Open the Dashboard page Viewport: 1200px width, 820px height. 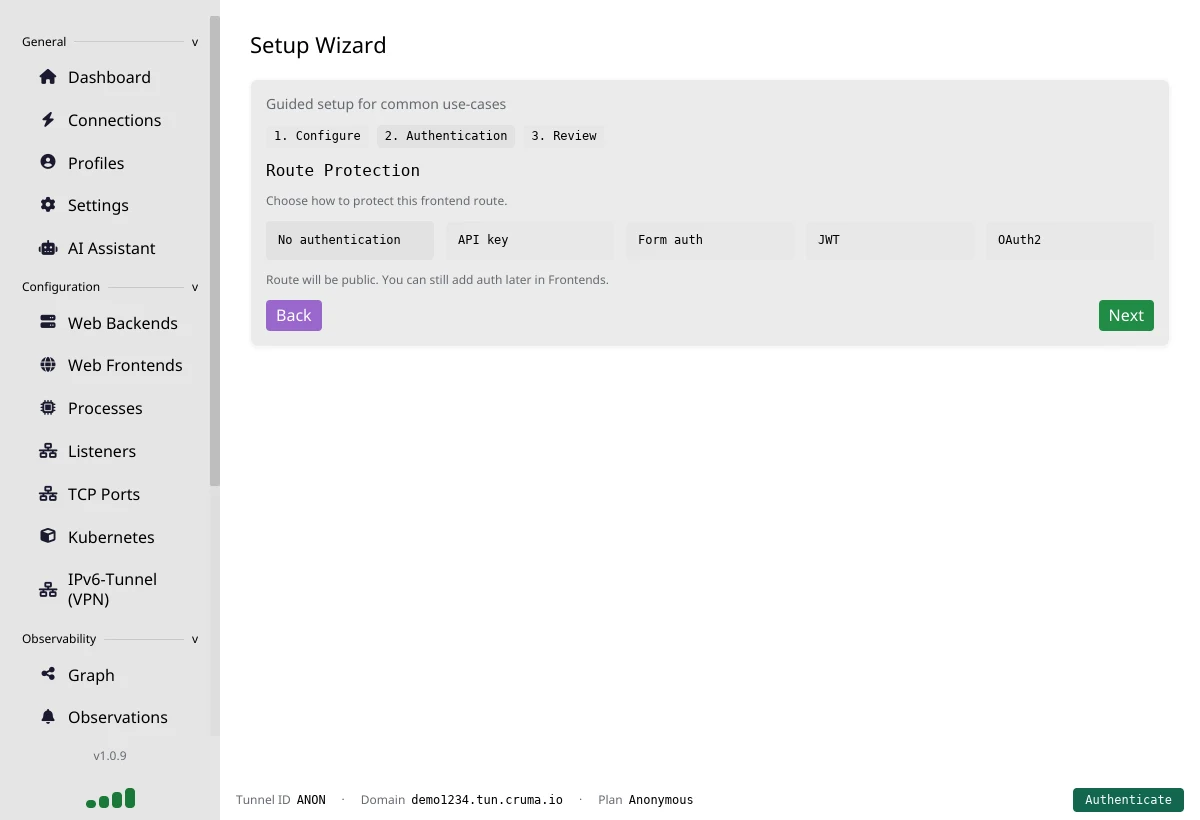tap(109, 77)
